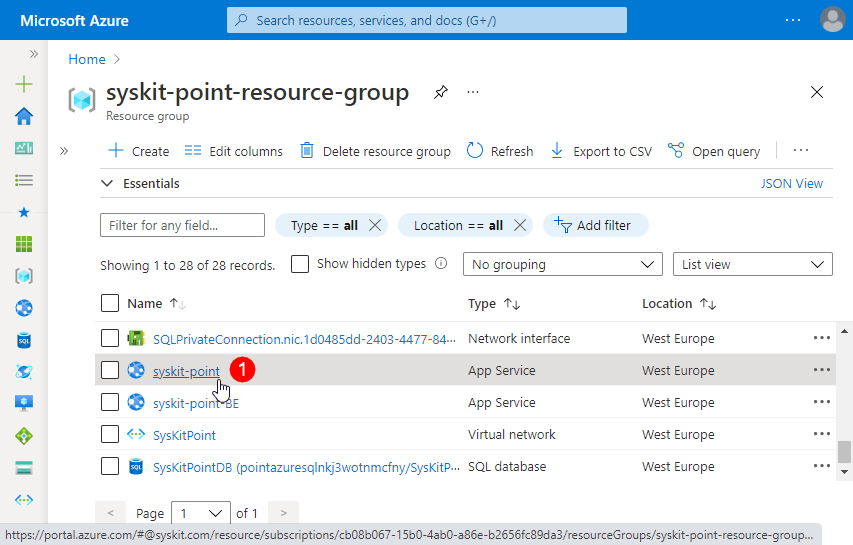Image resolution: width=853 pixels, height=545 pixels.
Task: Select the SysKitPoint virtual network checkbox
Action: 110,435
